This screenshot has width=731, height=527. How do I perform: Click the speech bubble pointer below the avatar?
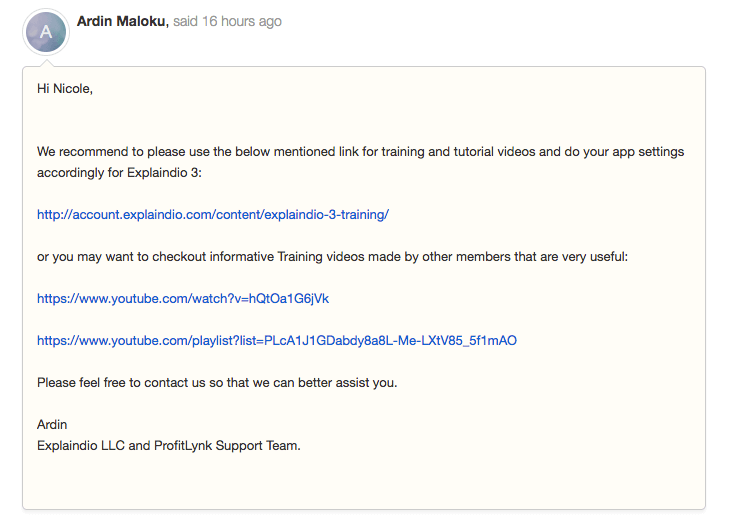[46, 62]
